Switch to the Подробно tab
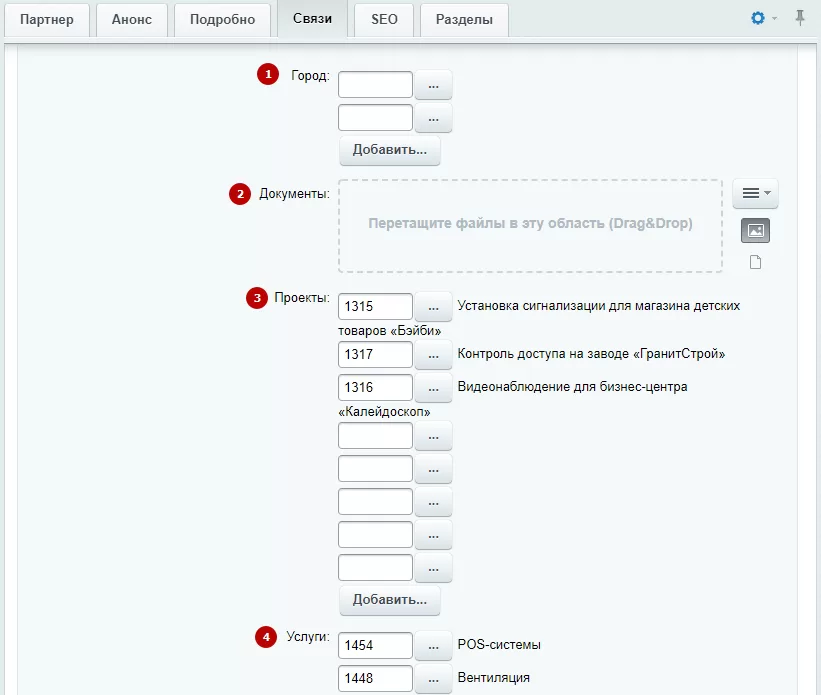This screenshot has height=695, width=821. pyautogui.click(x=222, y=19)
